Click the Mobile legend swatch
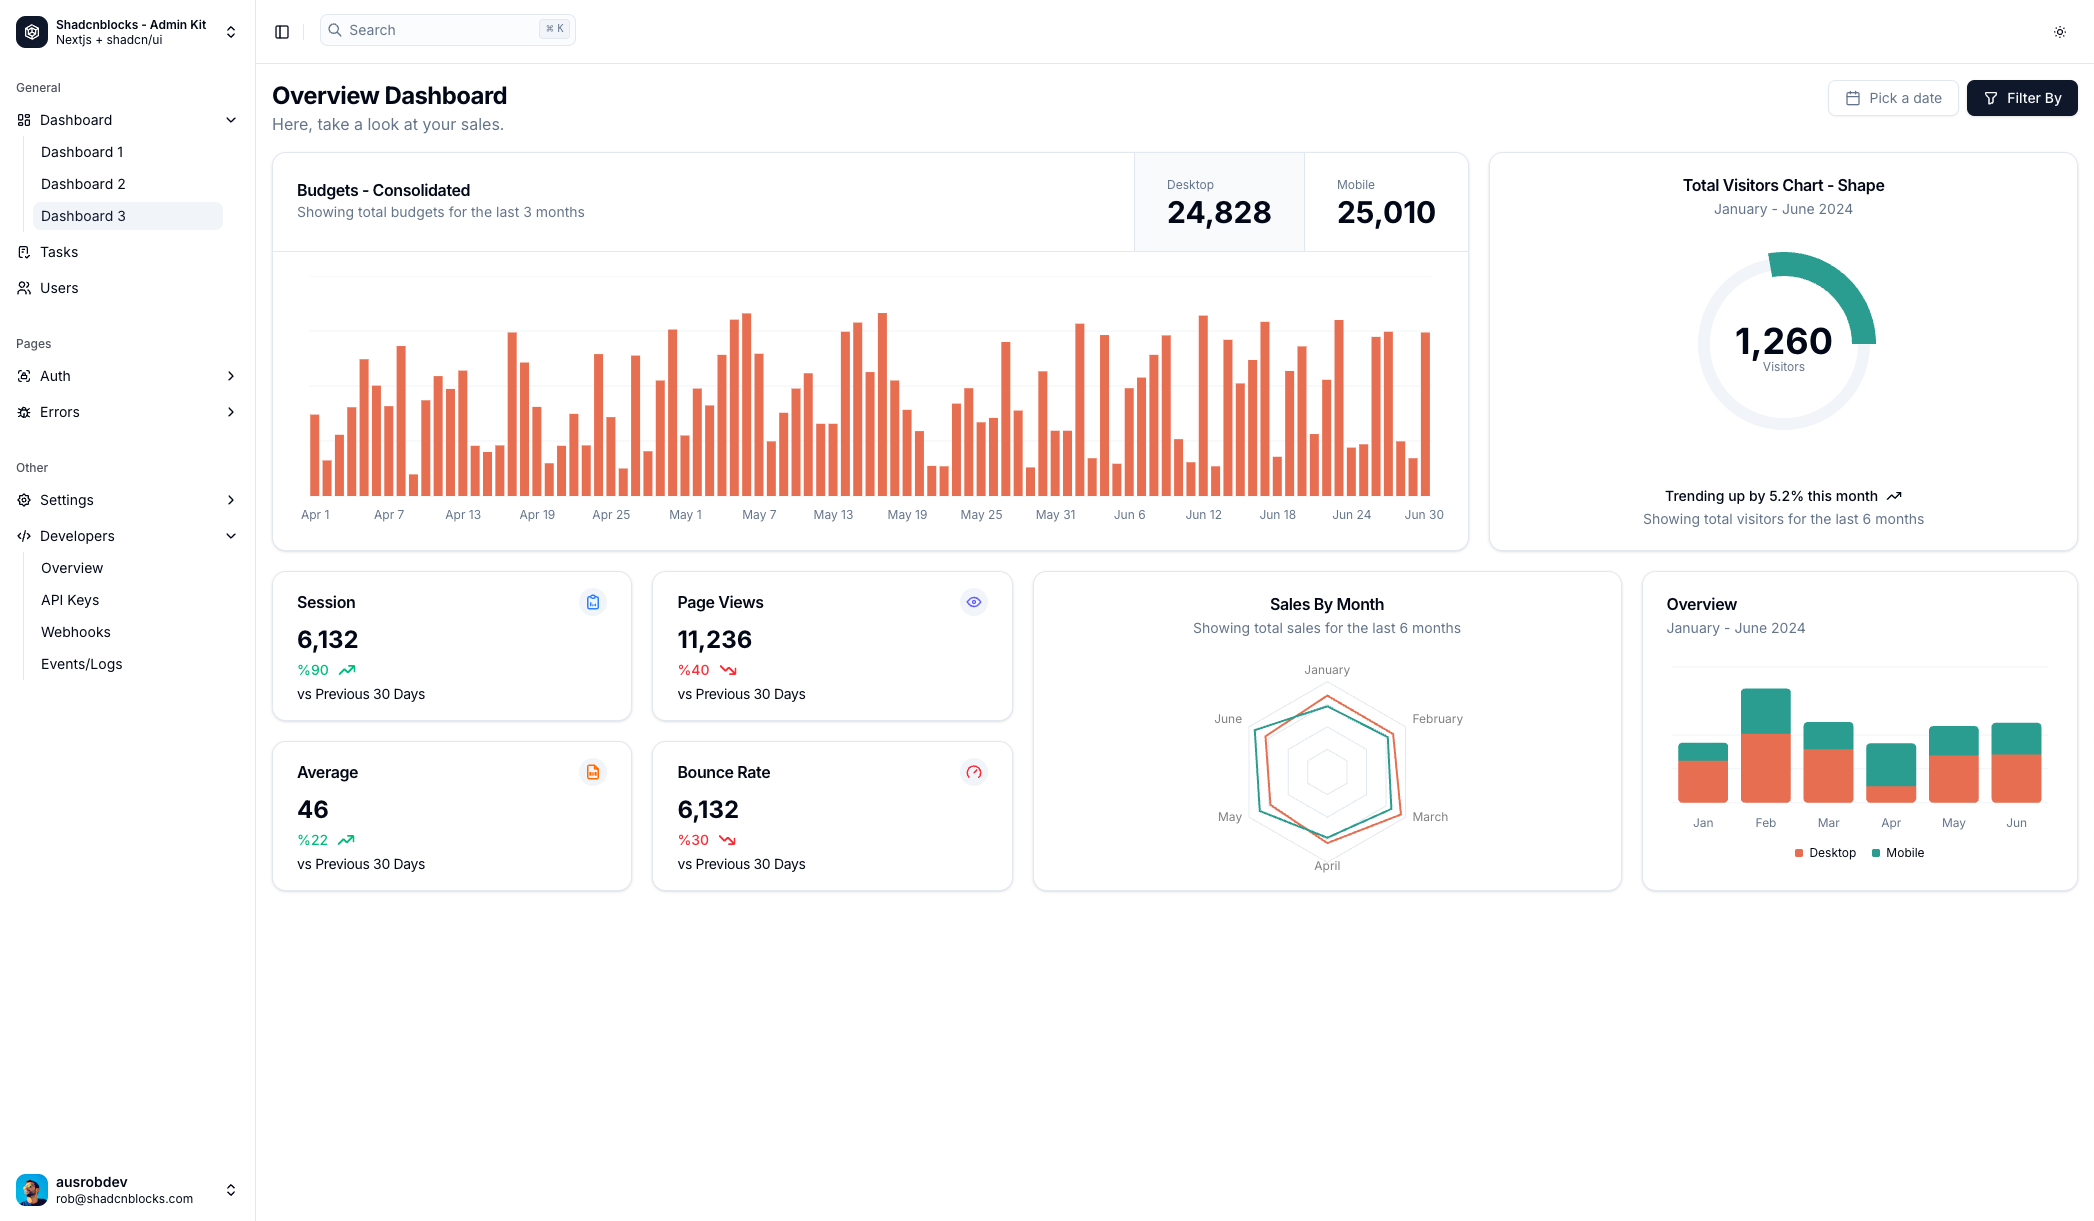This screenshot has width=2094, height=1221. tap(1876, 853)
